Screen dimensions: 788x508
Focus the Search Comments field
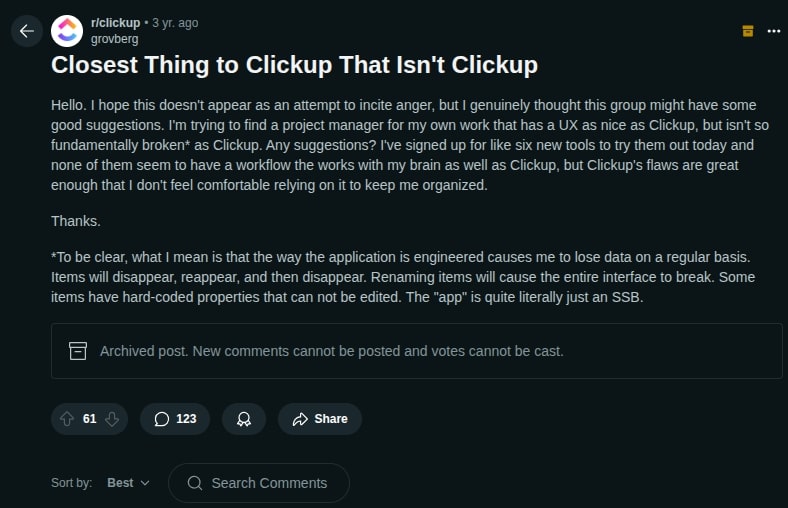[x=269, y=483]
